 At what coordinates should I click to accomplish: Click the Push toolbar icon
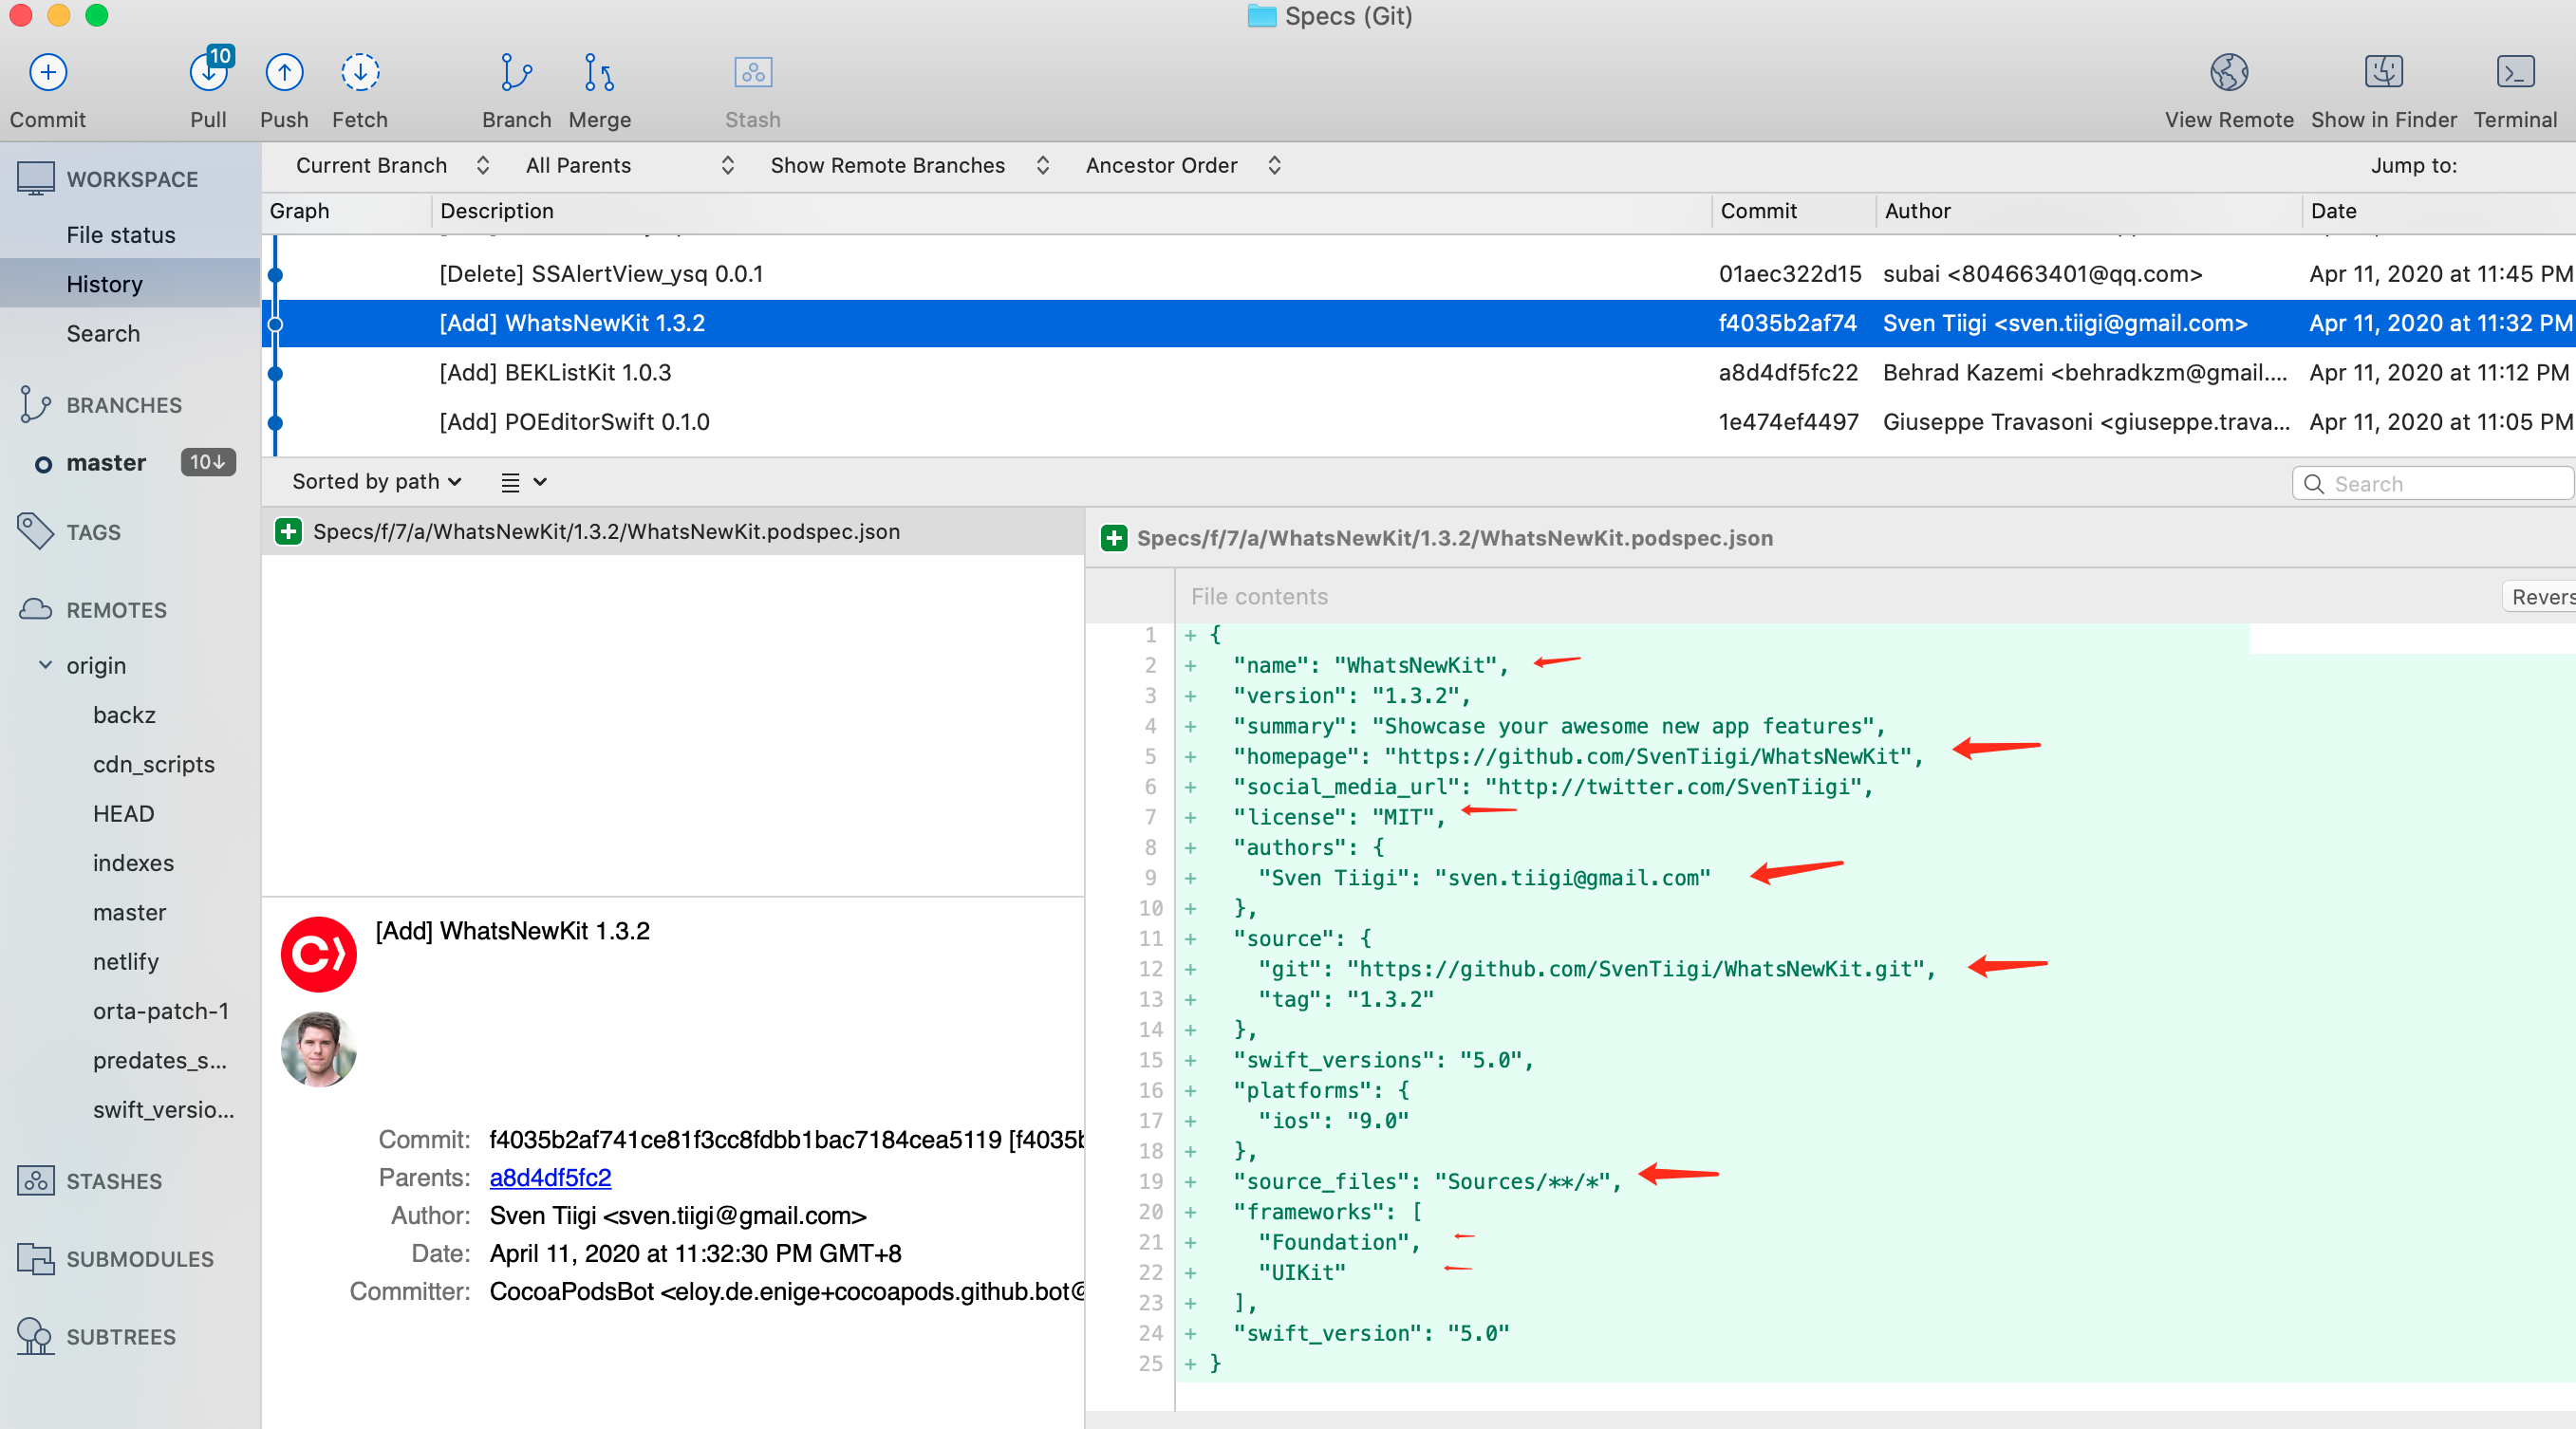(x=284, y=73)
